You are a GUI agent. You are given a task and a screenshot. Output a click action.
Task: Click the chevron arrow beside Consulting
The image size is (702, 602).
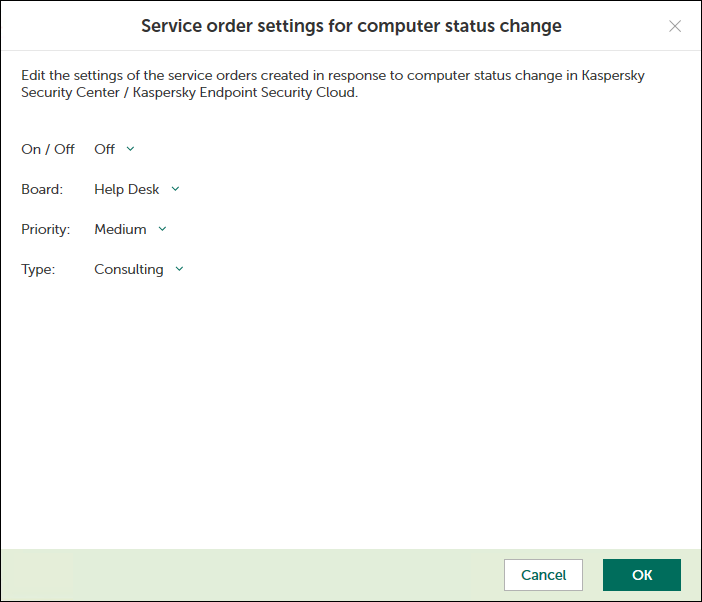coord(179,269)
